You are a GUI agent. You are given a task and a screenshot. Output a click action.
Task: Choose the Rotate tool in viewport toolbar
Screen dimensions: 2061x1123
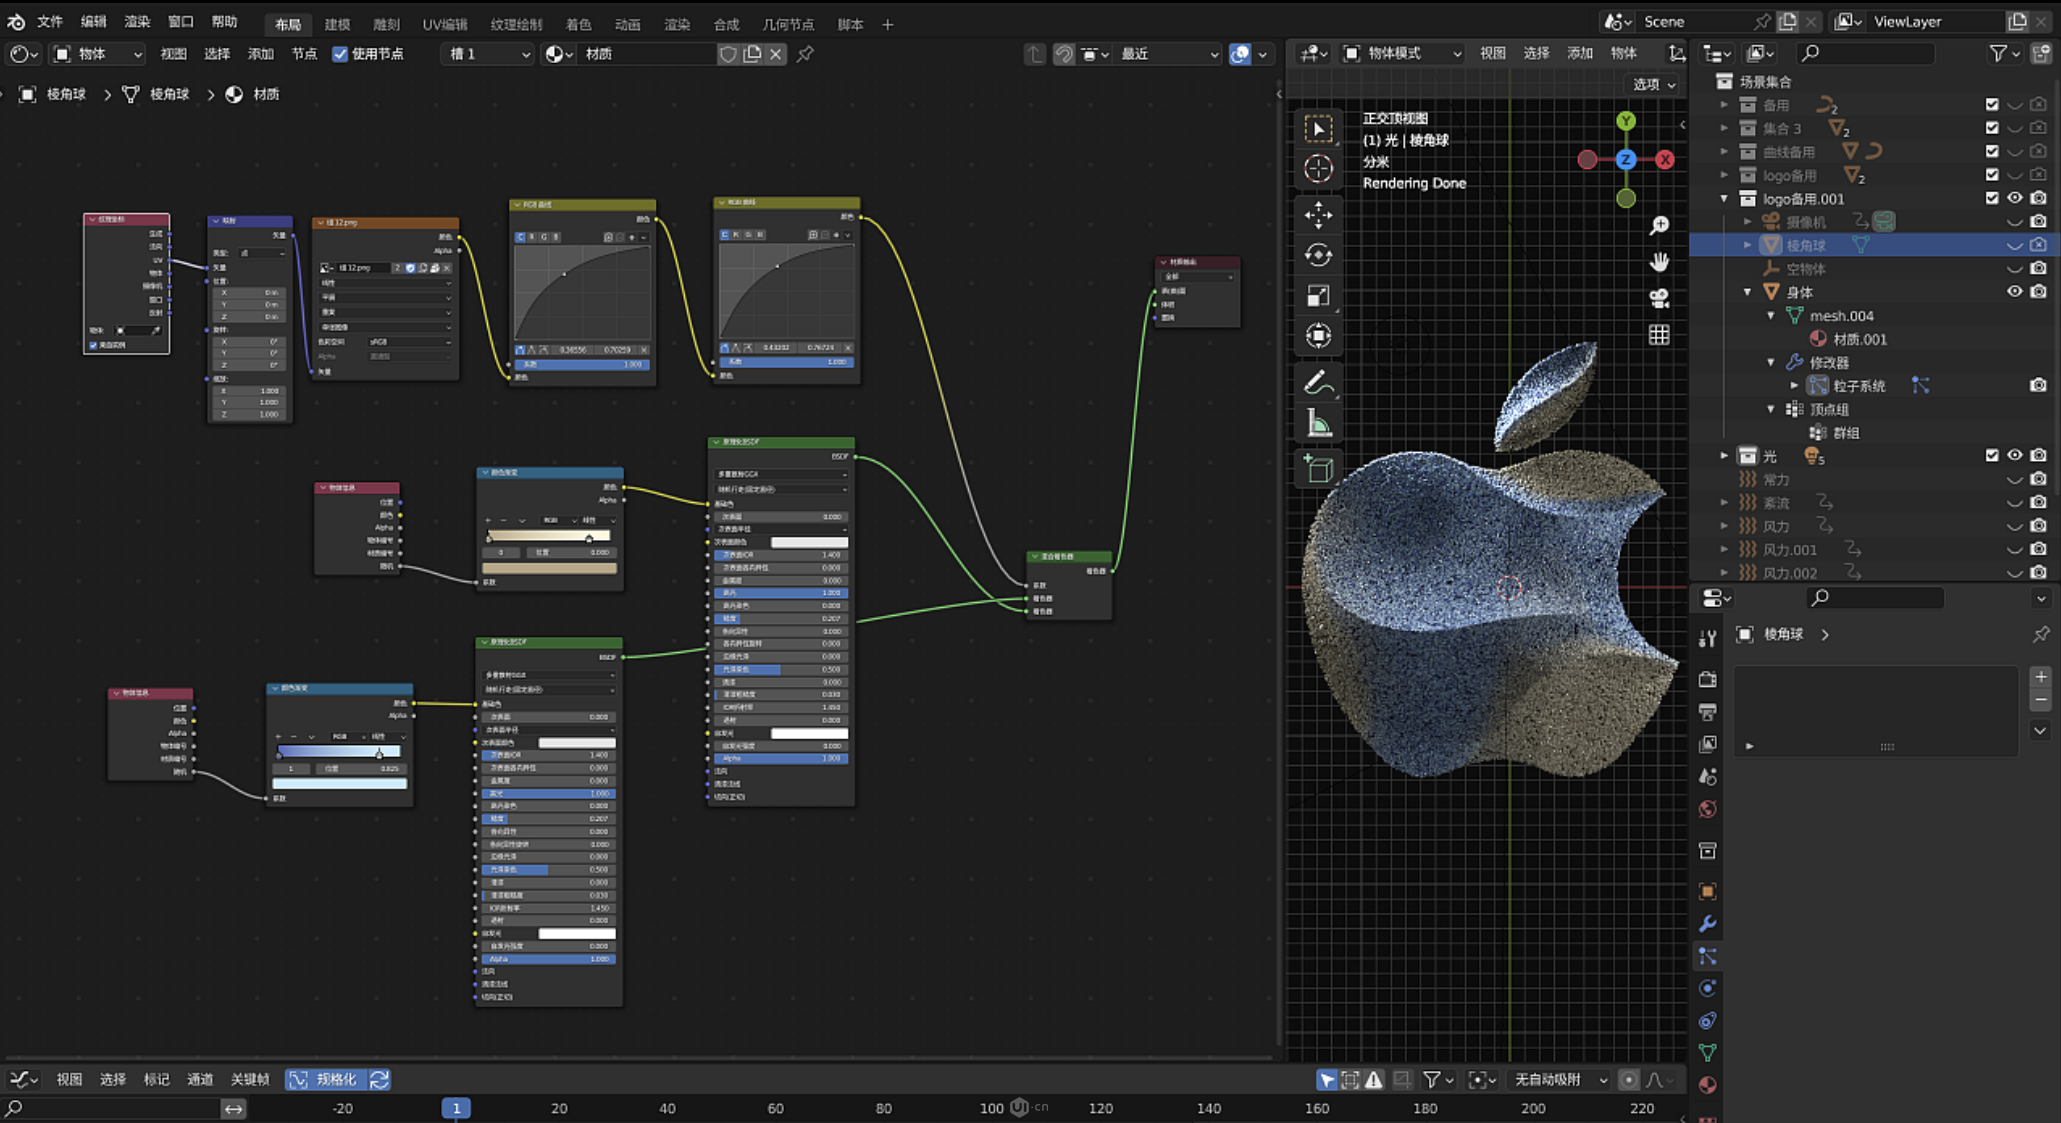pos(1318,255)
